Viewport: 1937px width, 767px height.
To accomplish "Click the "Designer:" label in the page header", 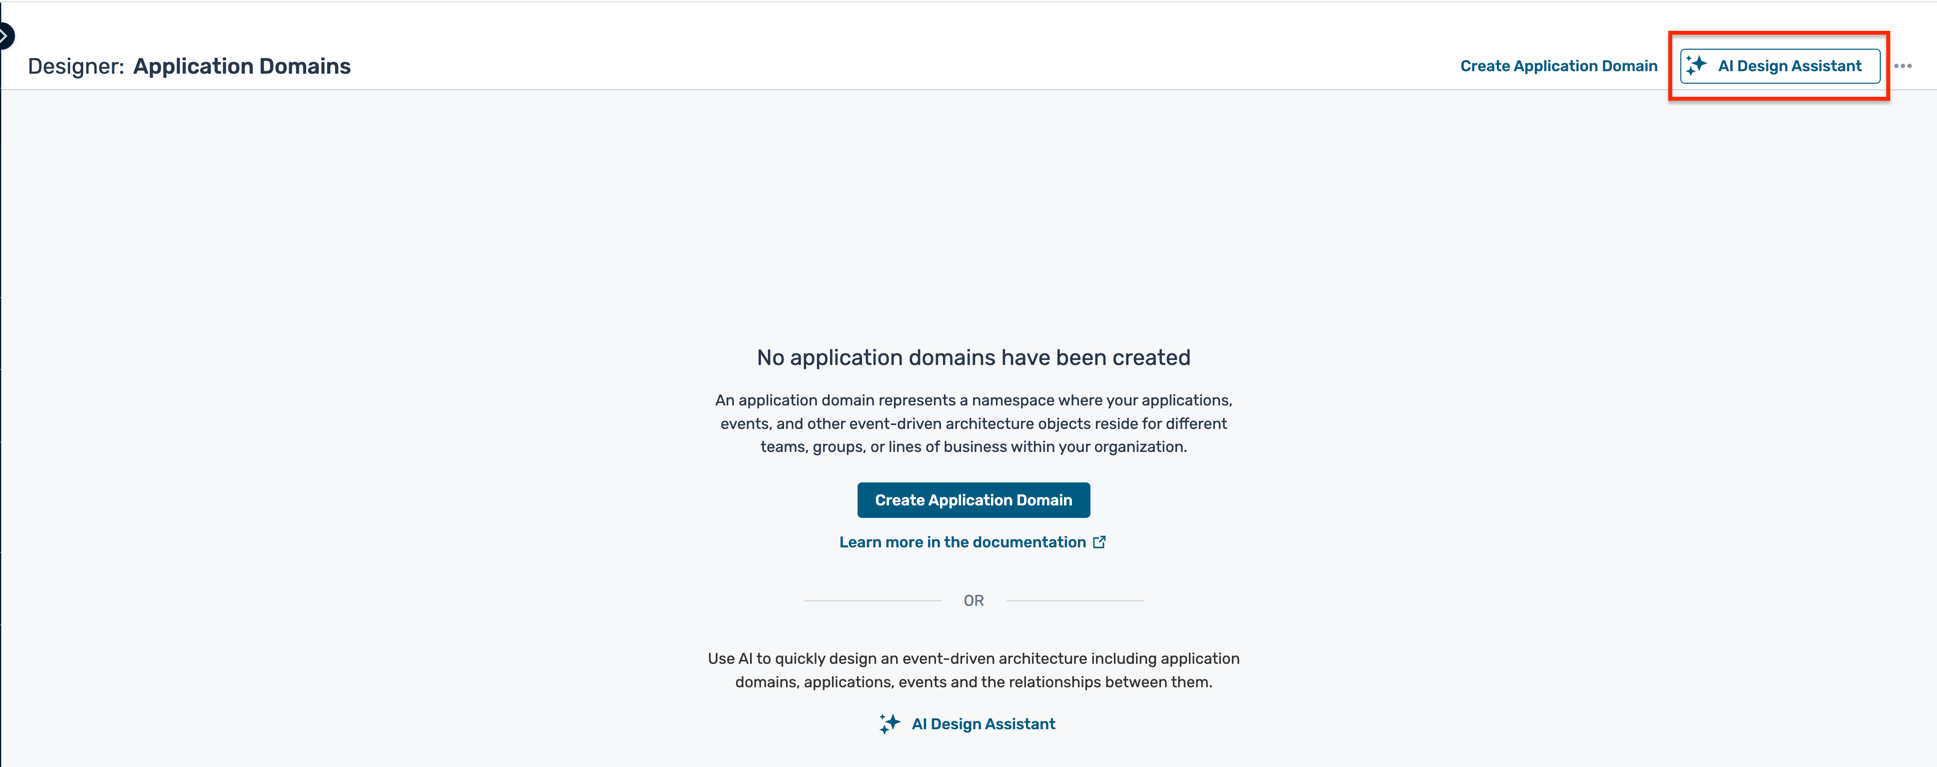I will pos(76,66).
